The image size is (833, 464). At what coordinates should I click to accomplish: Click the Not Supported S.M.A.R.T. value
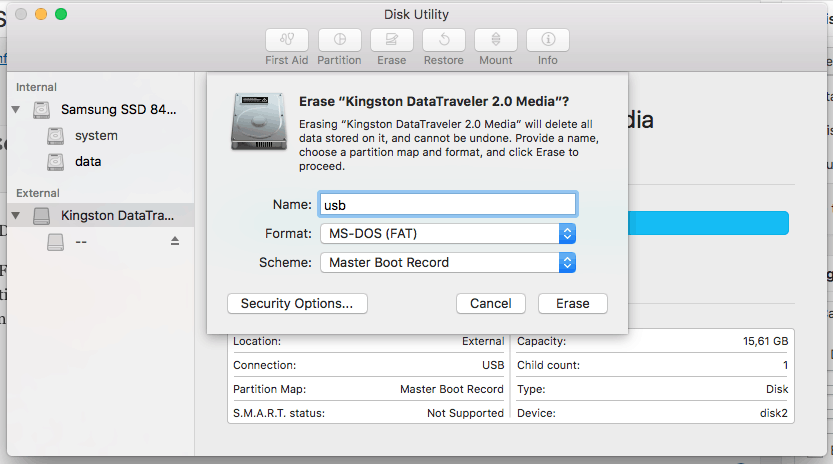pyautogui.click(x=465, y=413)
